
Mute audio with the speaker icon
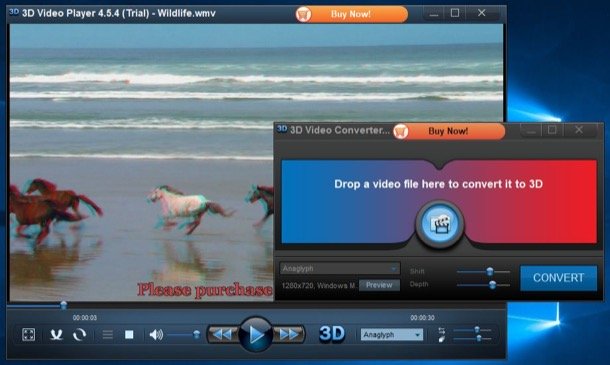pyautogui.click(x=156, y=335)
